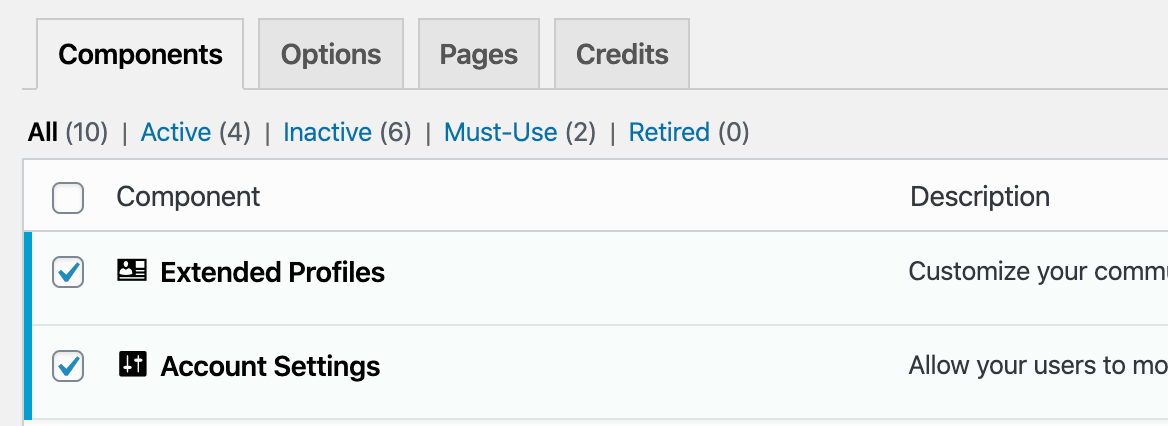This screenshot has height=426, width=1168.
Task: Uncheck the Extended Profiles checkbox
Action: [x=68, y=272]
